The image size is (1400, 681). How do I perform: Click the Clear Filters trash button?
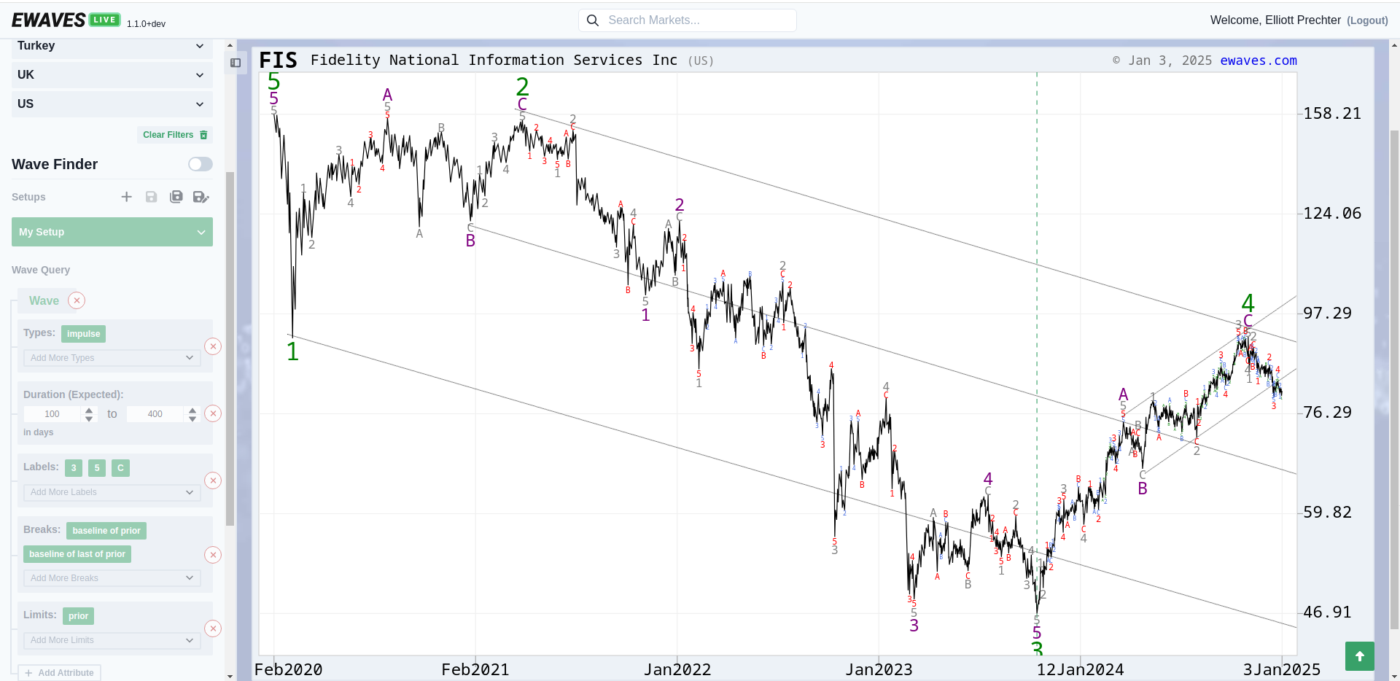pos(175,134)
